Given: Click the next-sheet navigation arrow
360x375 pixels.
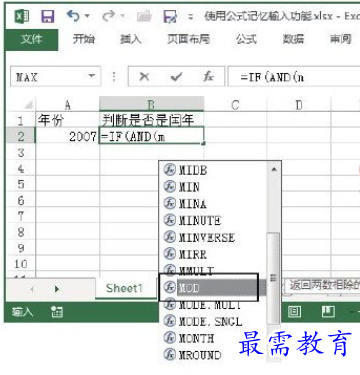Looking at the screenshot, I should pos(57,289).
